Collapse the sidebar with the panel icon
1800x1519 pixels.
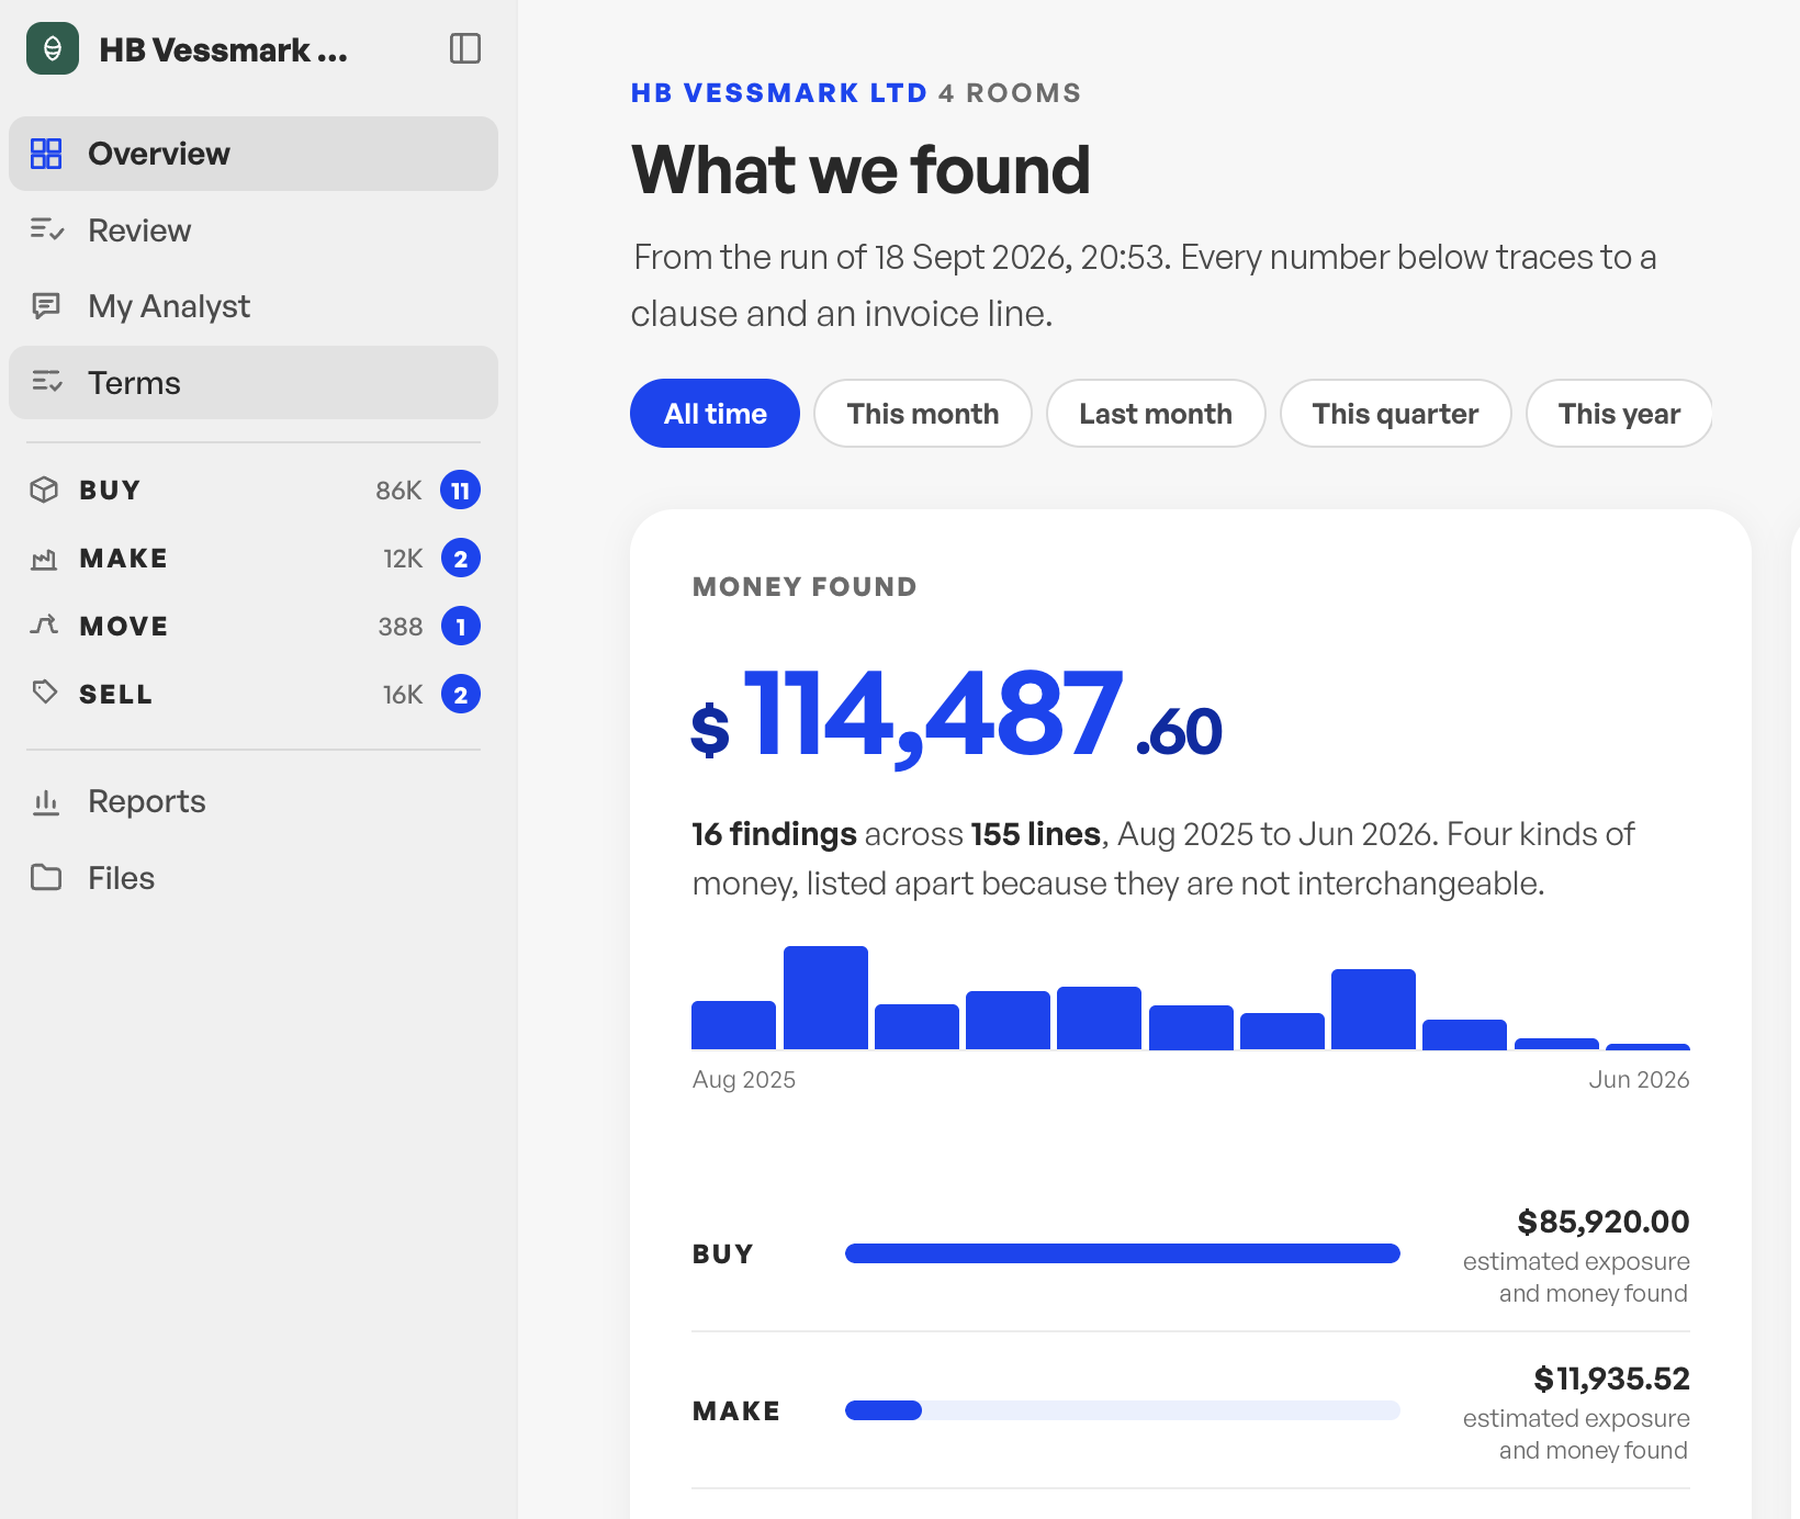pos(465,48)
